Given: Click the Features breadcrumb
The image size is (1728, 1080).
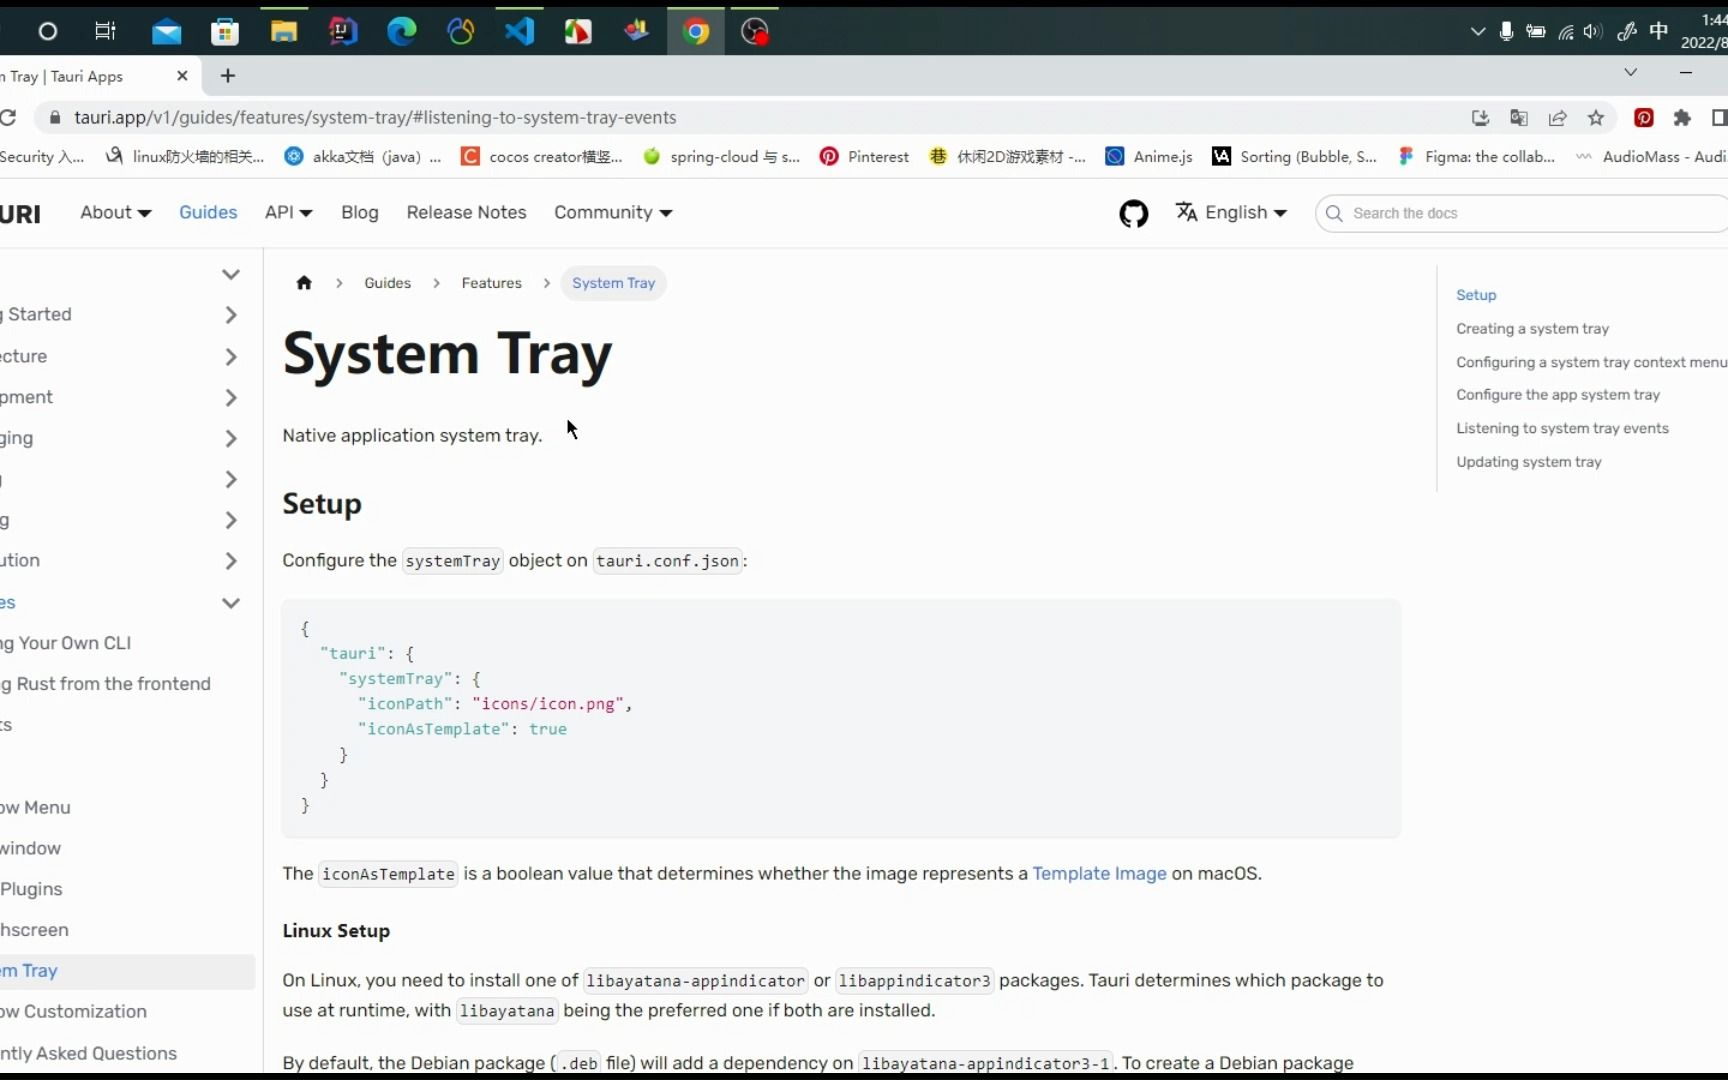Looking at the screenshot, I should [492, 283].
